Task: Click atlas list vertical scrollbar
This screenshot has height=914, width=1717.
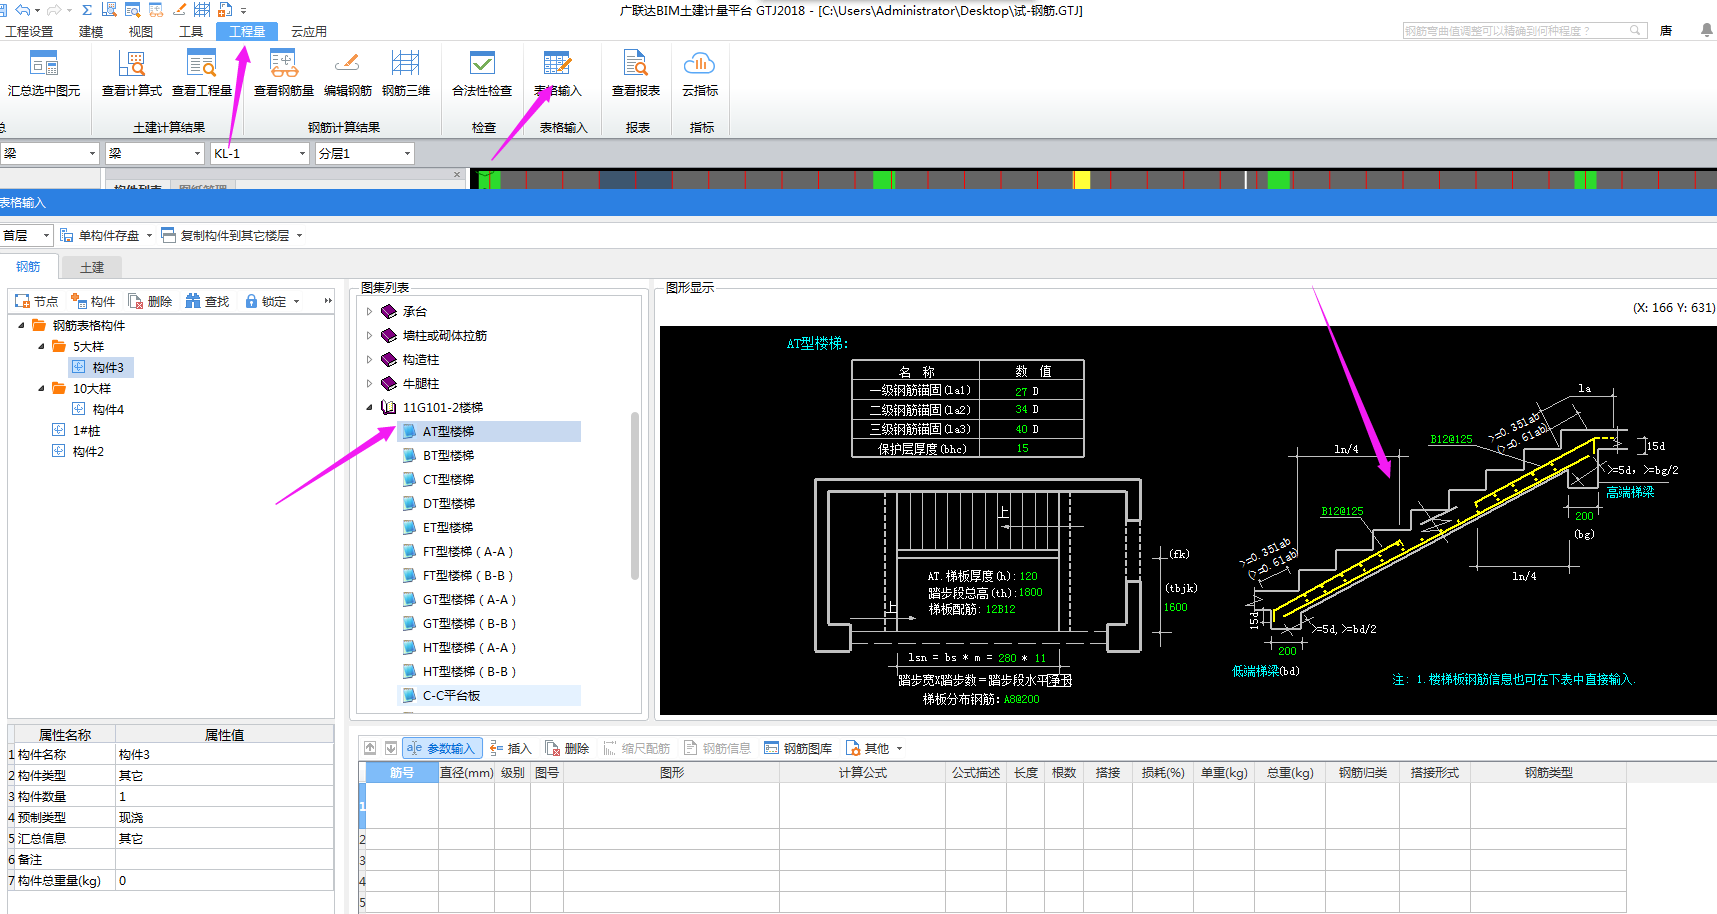Action: 635,495
